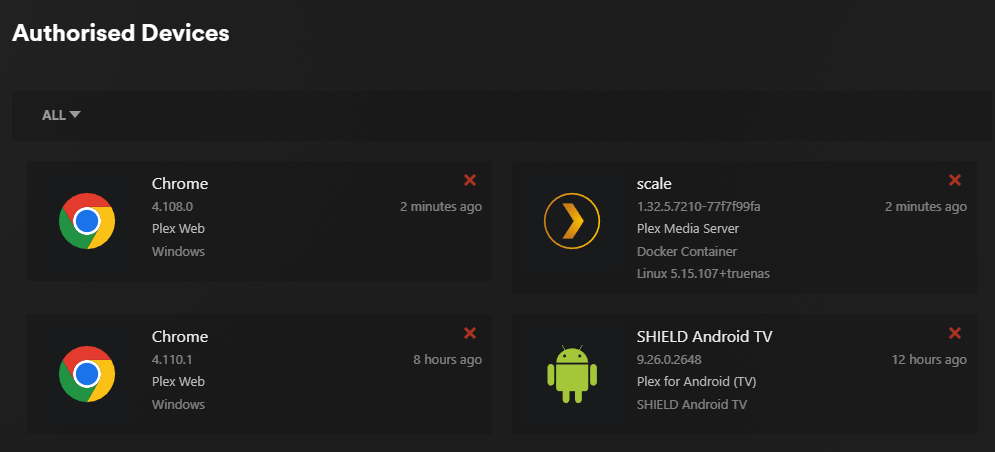The height and width of the screenshot is (452, 995).
Task: Click Plex for Android (TV) label
Action: pos(696,382)
